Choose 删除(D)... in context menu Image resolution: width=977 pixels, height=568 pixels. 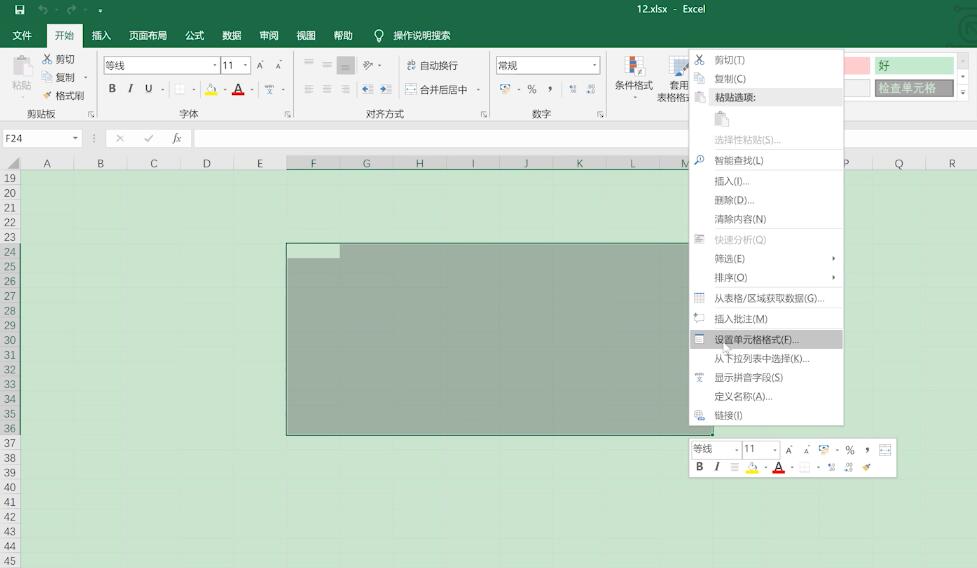click(766, 200)
